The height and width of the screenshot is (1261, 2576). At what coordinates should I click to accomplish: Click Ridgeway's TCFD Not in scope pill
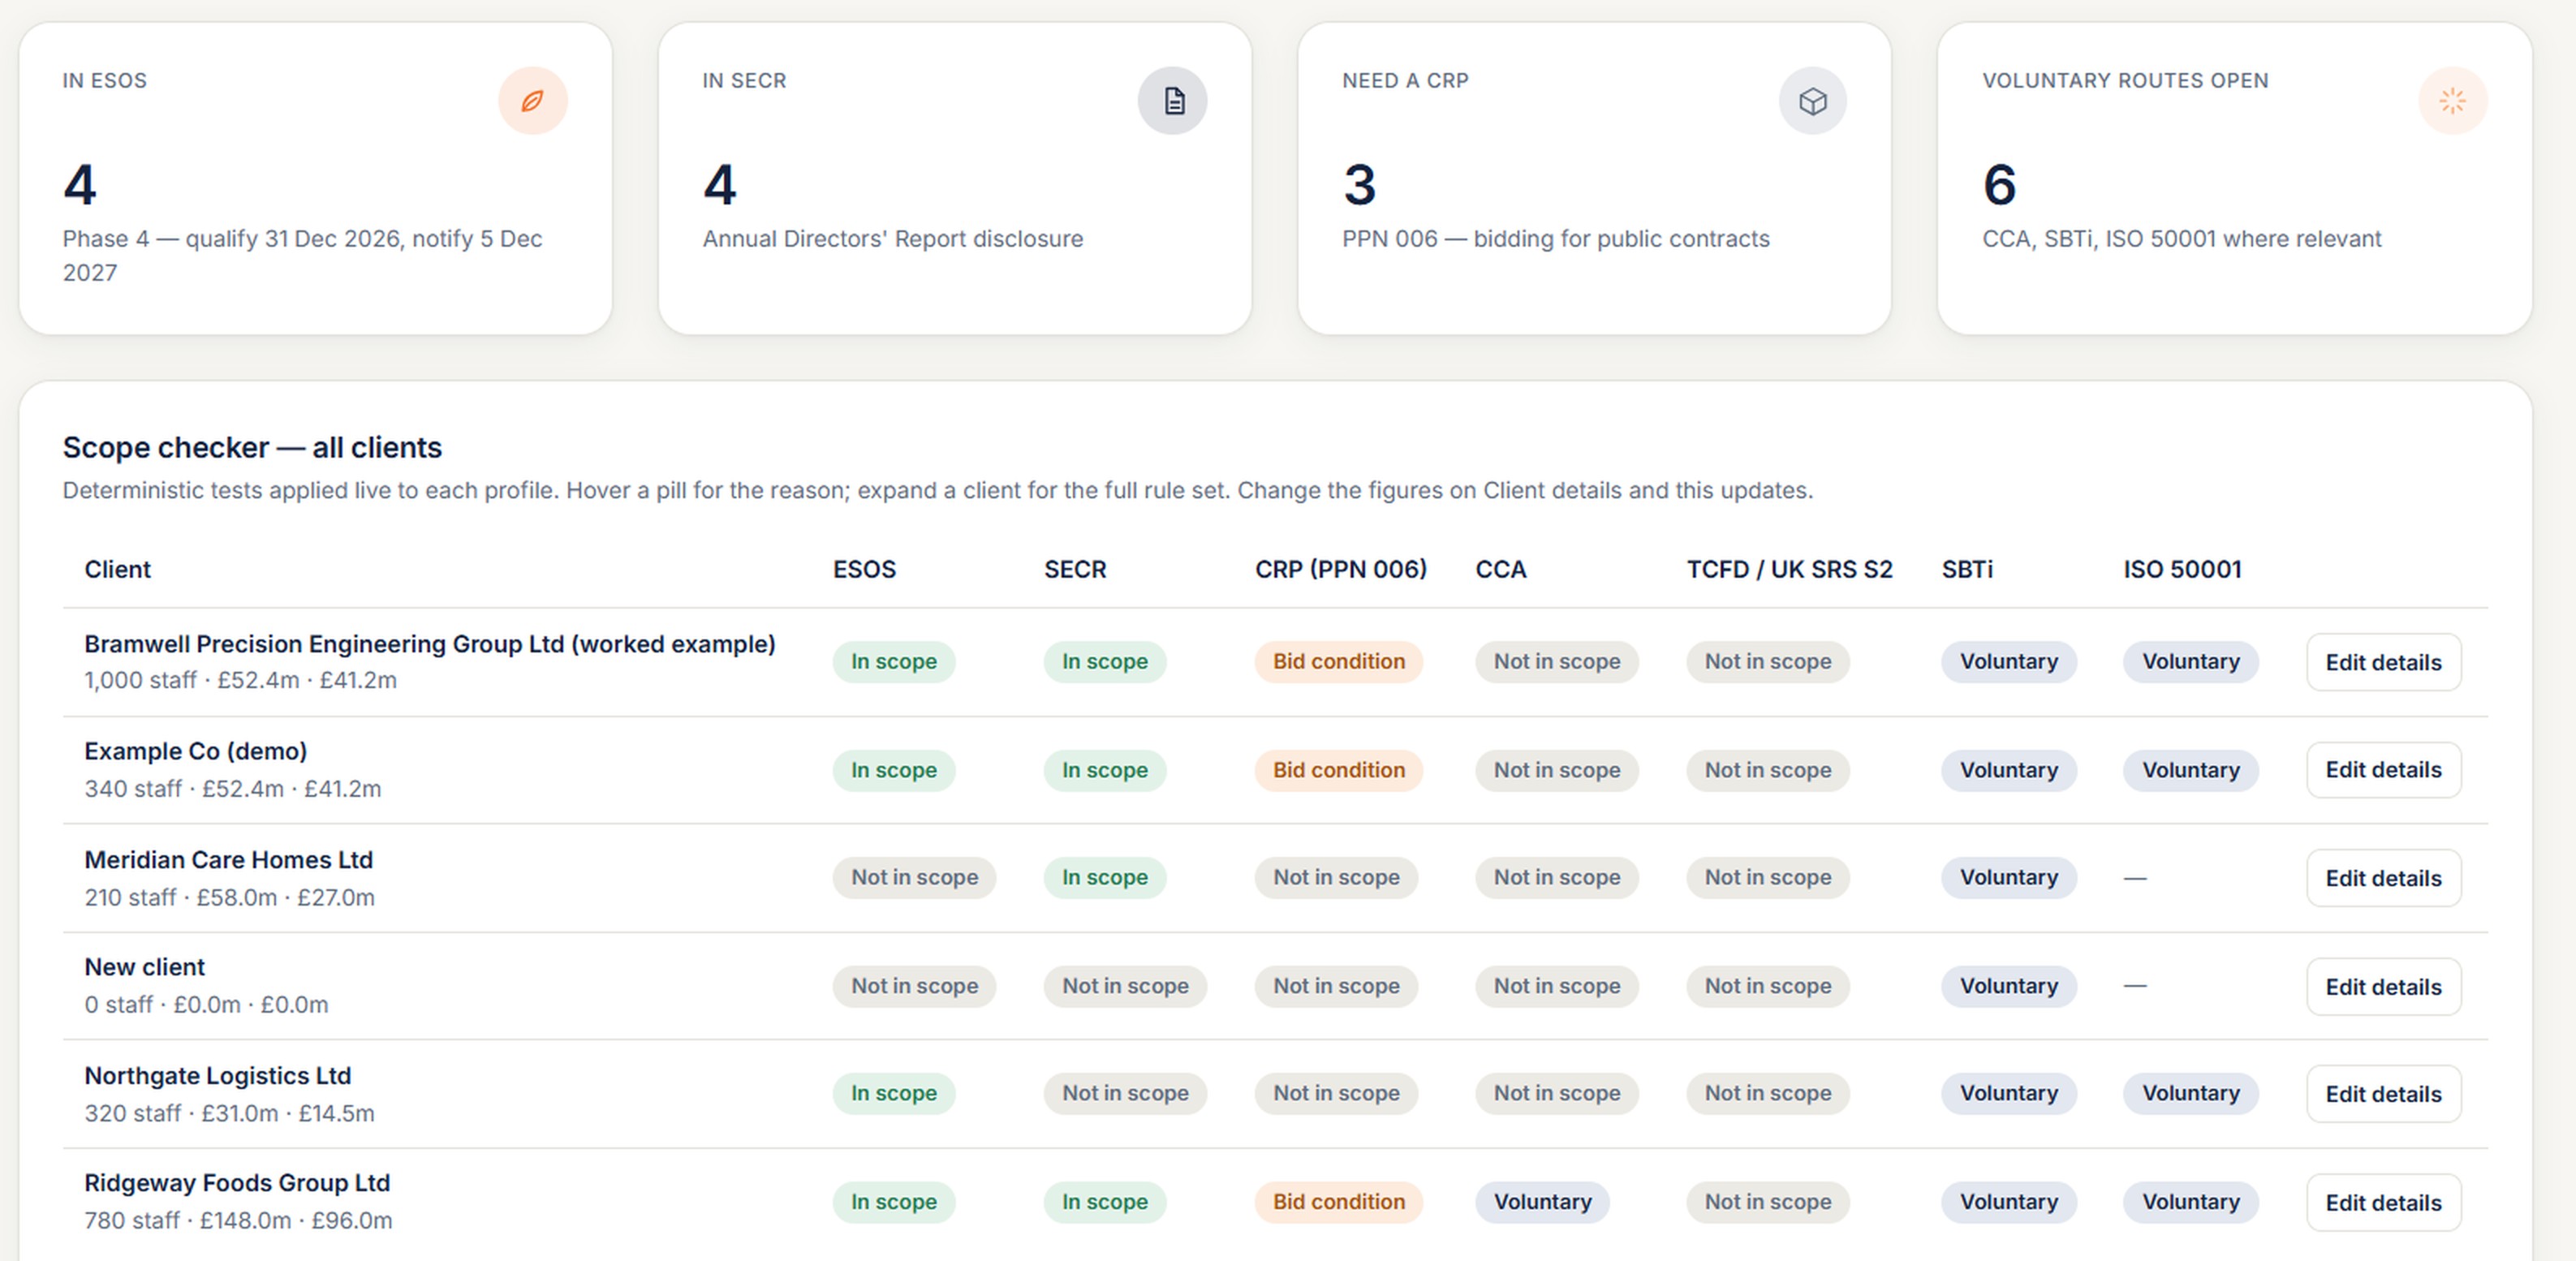coord(1768,1202)
